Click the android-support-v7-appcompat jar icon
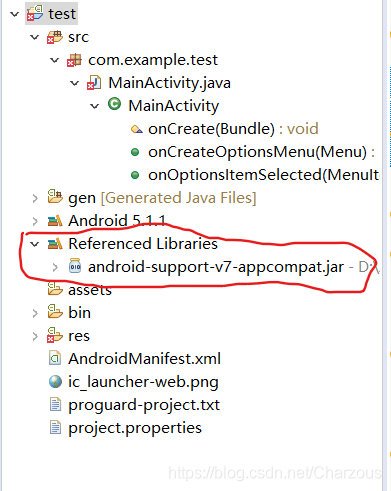Screen dimensions: 391x491 tap(75, 266)
